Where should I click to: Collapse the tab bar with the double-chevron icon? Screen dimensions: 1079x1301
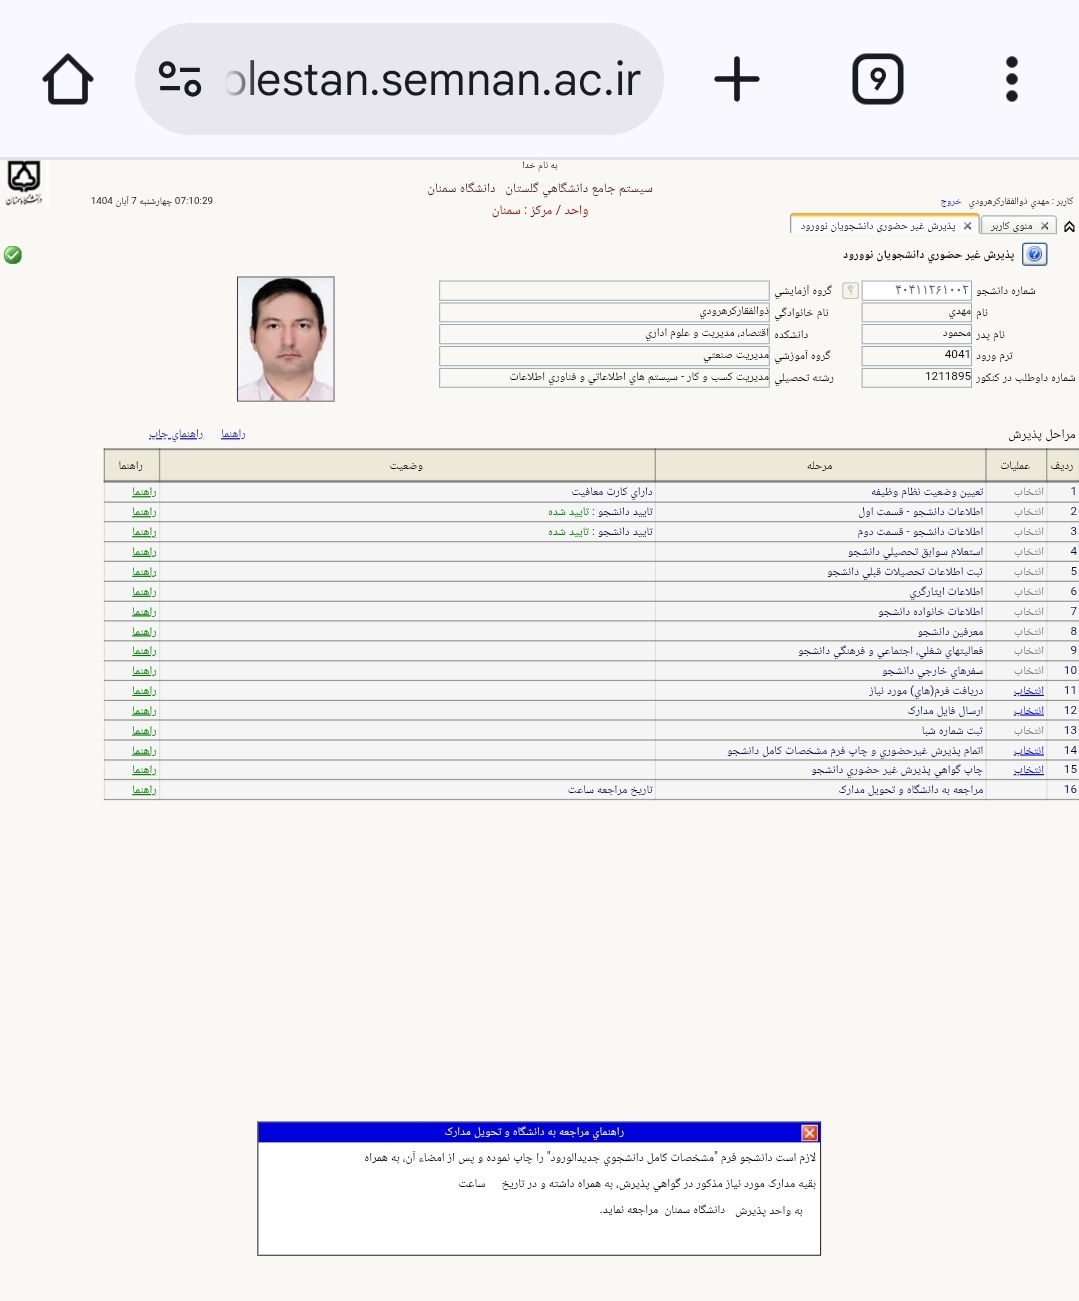point(1070,226)
